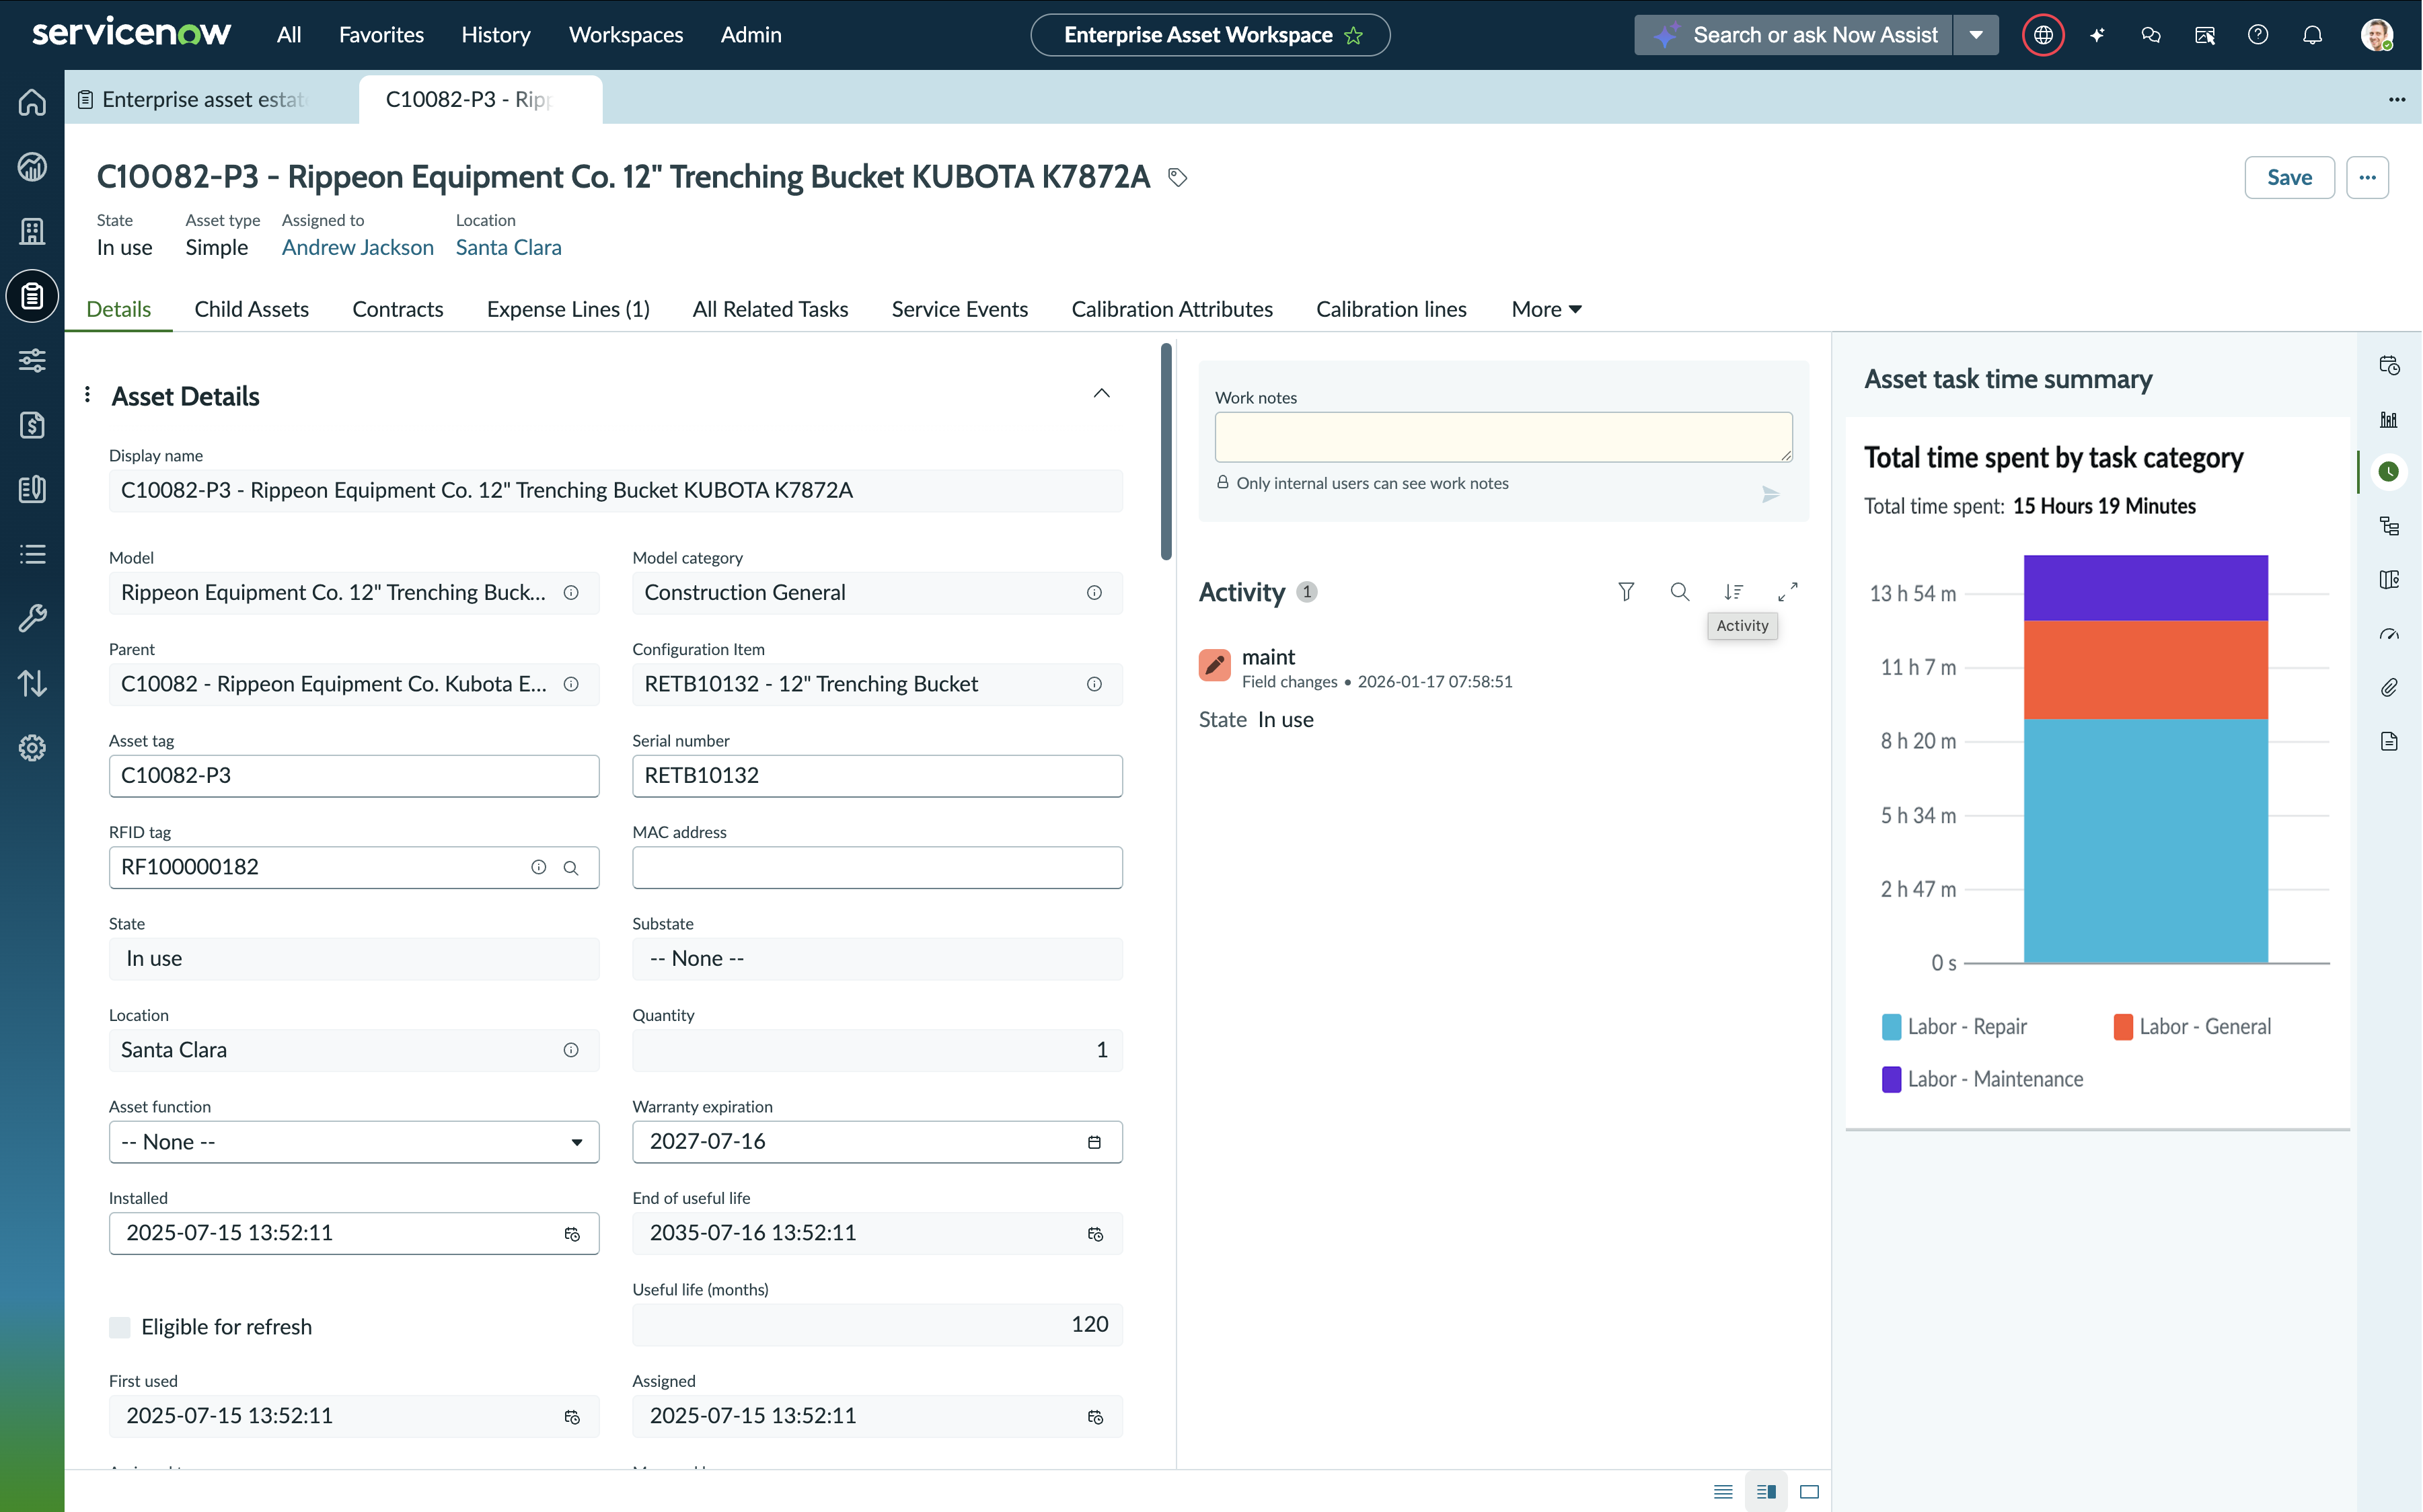Viewport: 2423px width, 1512px height.
Task: Open the sliders icon in left sidebar
Action: click(32, 360)
